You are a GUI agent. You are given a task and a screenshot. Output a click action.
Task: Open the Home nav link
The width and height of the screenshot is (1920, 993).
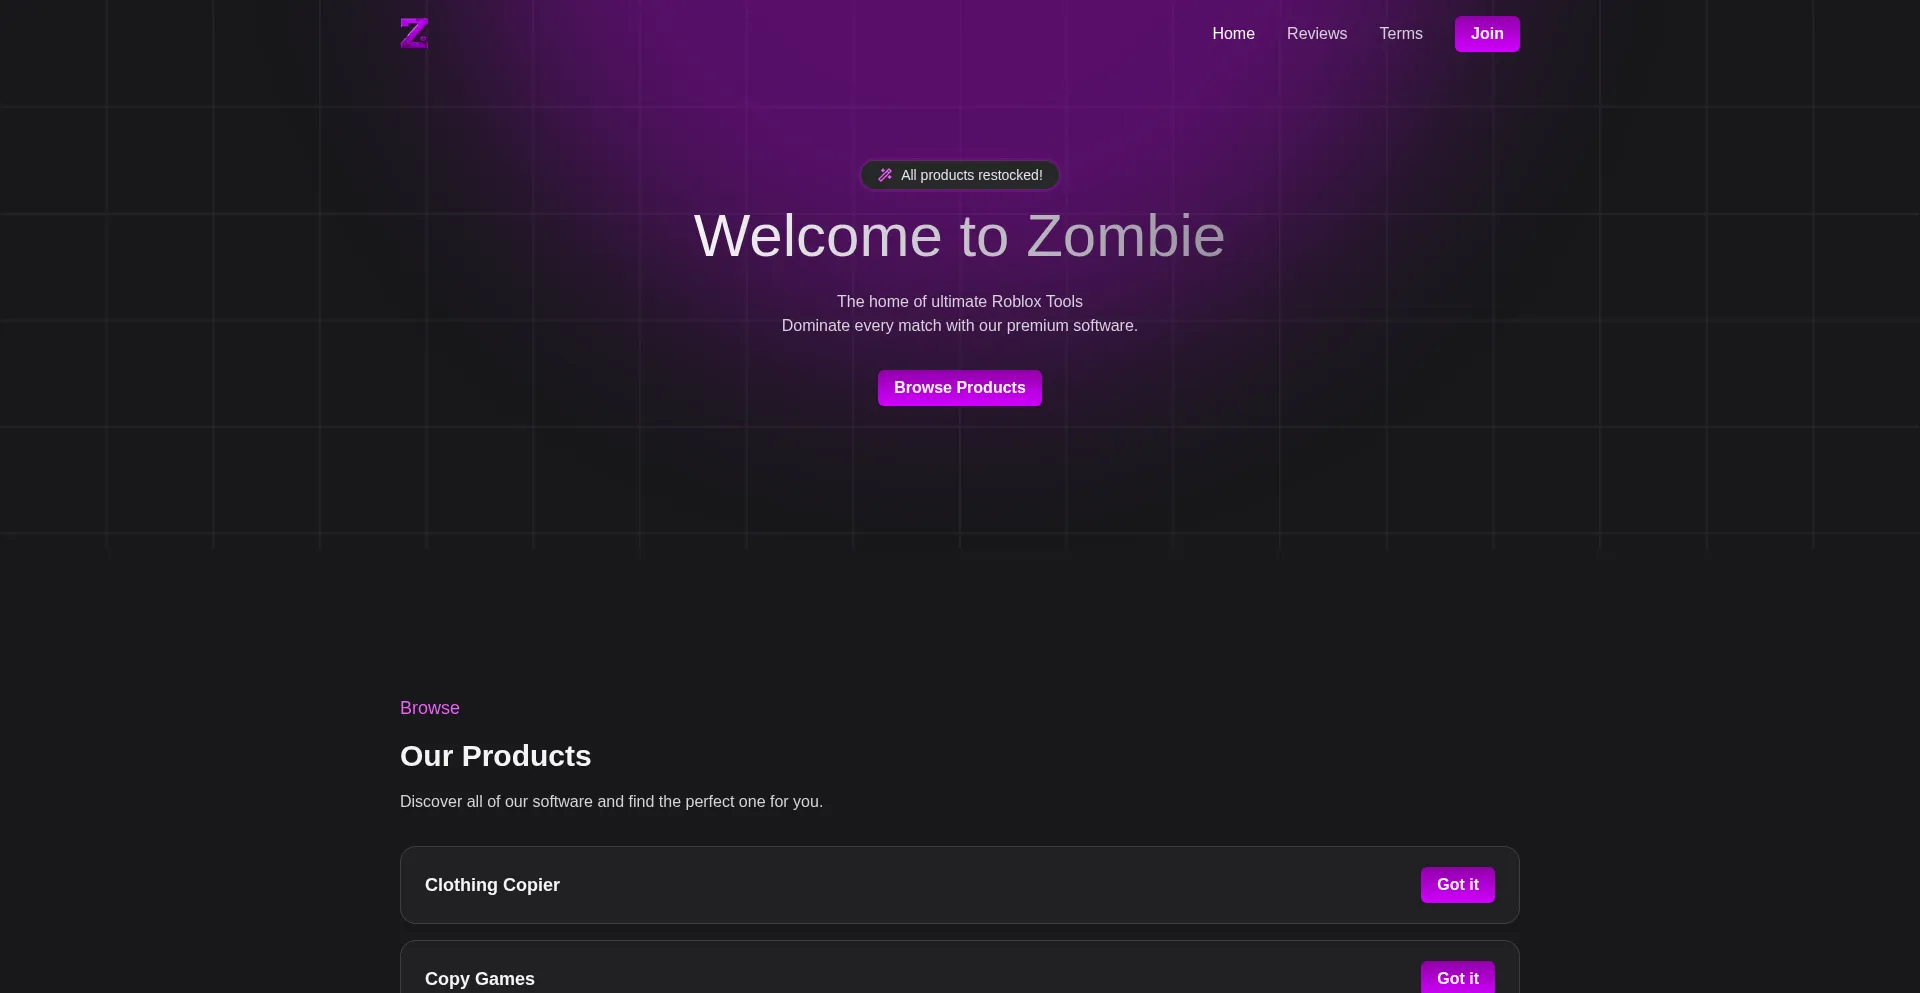tap(1233, 34)
